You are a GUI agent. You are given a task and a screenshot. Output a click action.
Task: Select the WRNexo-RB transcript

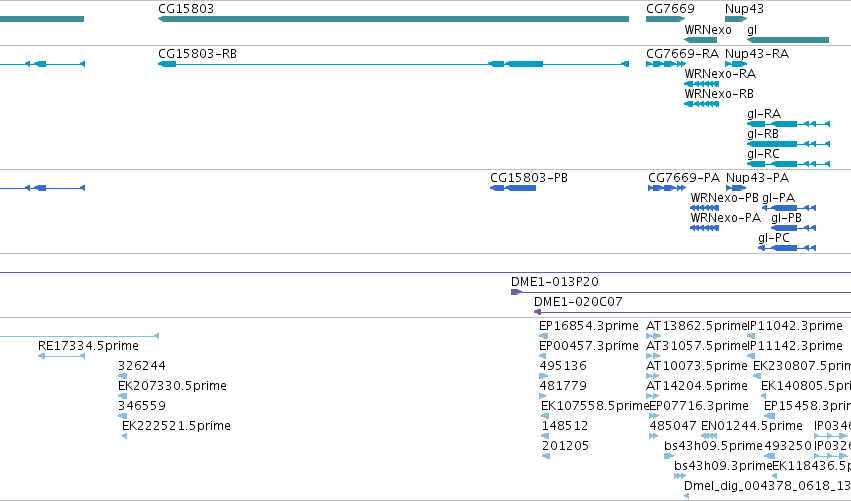pos(702,104)
